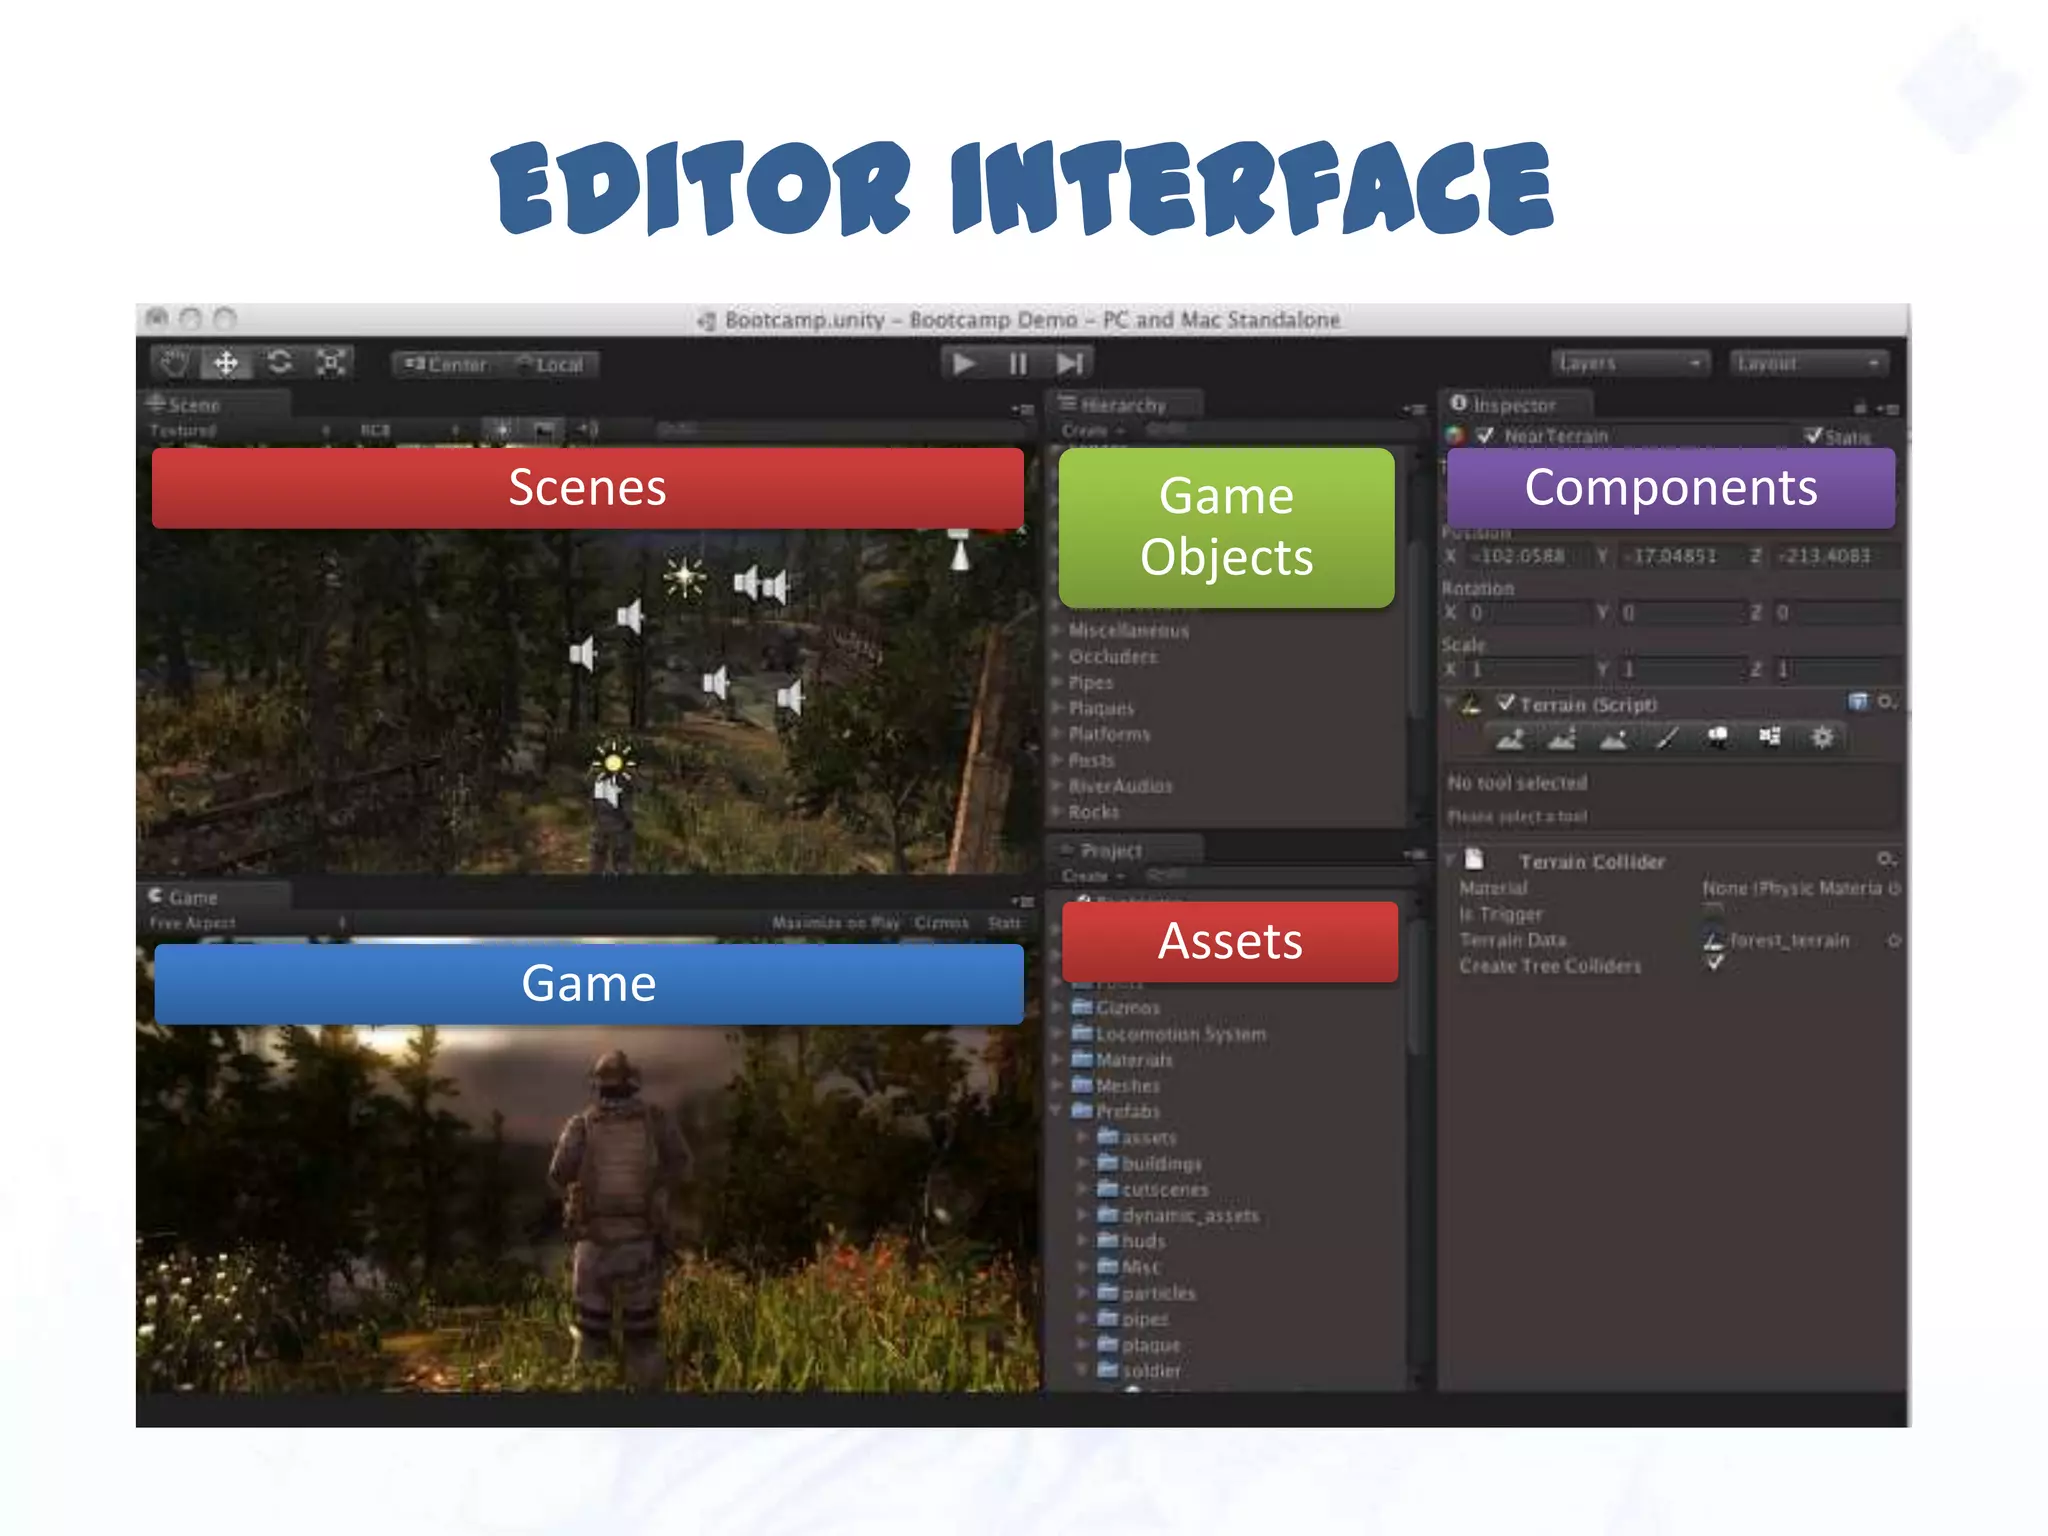Open the Inspector panel options menu

pyautogui.click(x=1887, y=408)
